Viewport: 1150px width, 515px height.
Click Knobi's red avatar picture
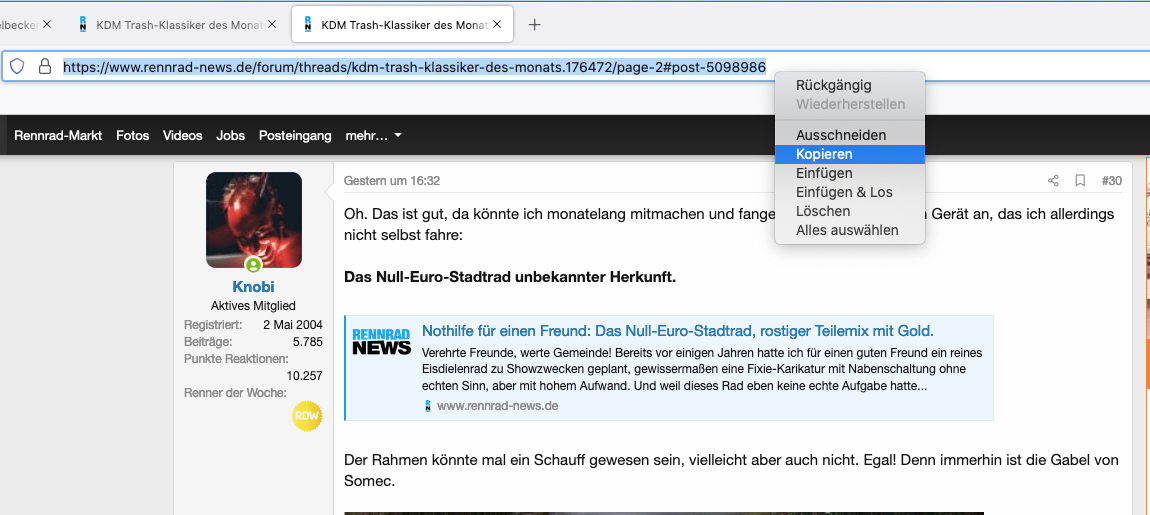[x=253, y=220]
